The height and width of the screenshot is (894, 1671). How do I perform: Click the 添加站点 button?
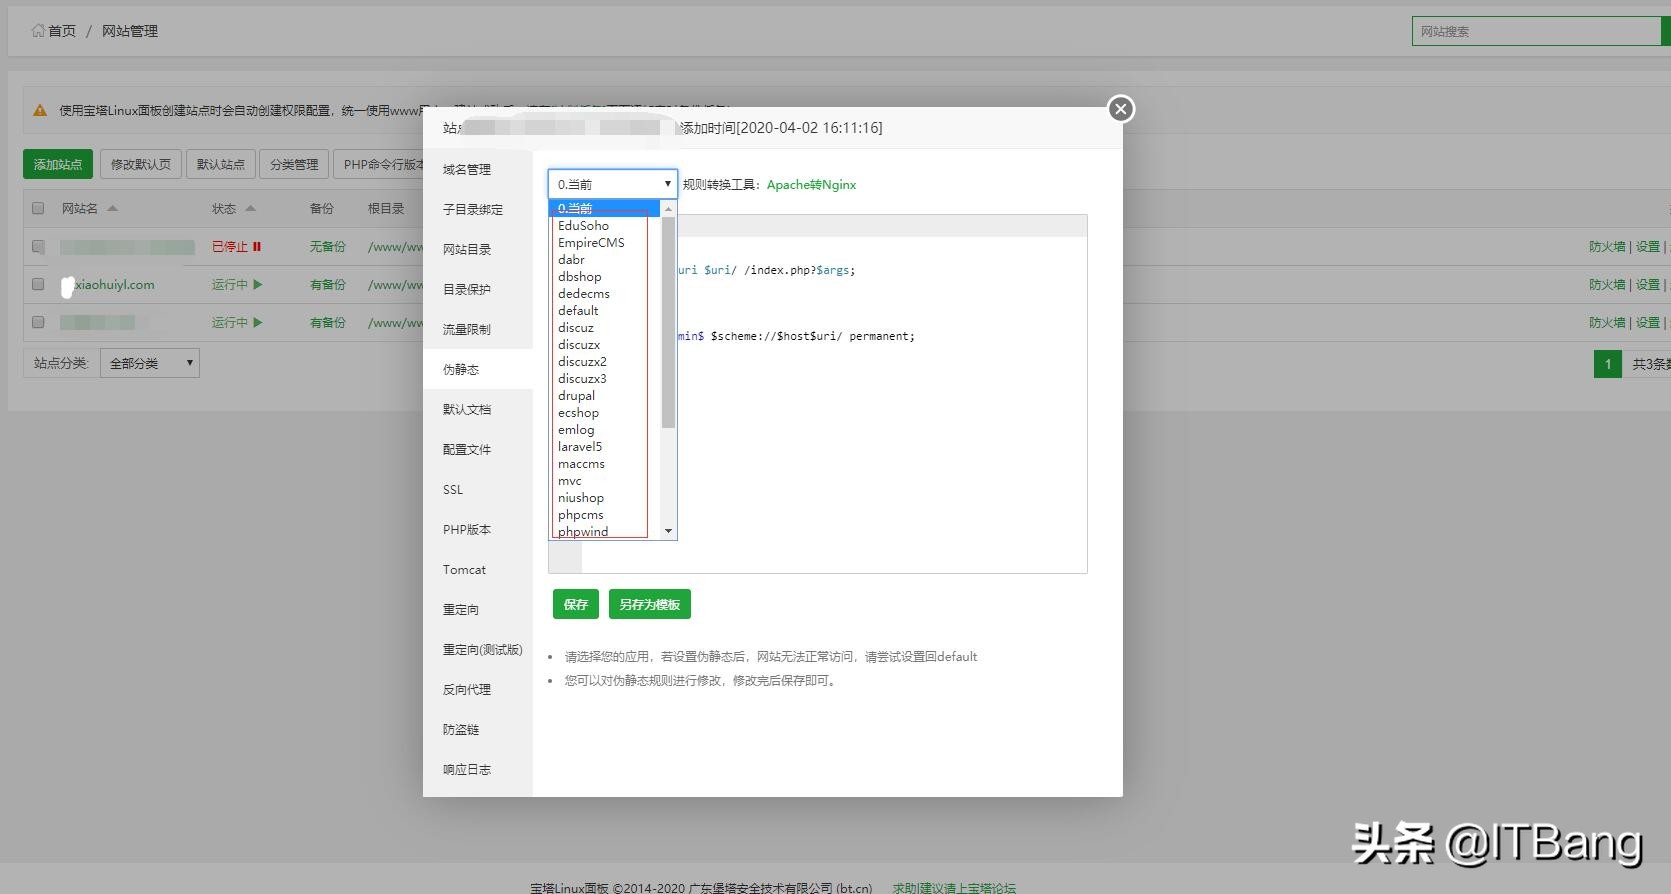[x=58, y=164]
